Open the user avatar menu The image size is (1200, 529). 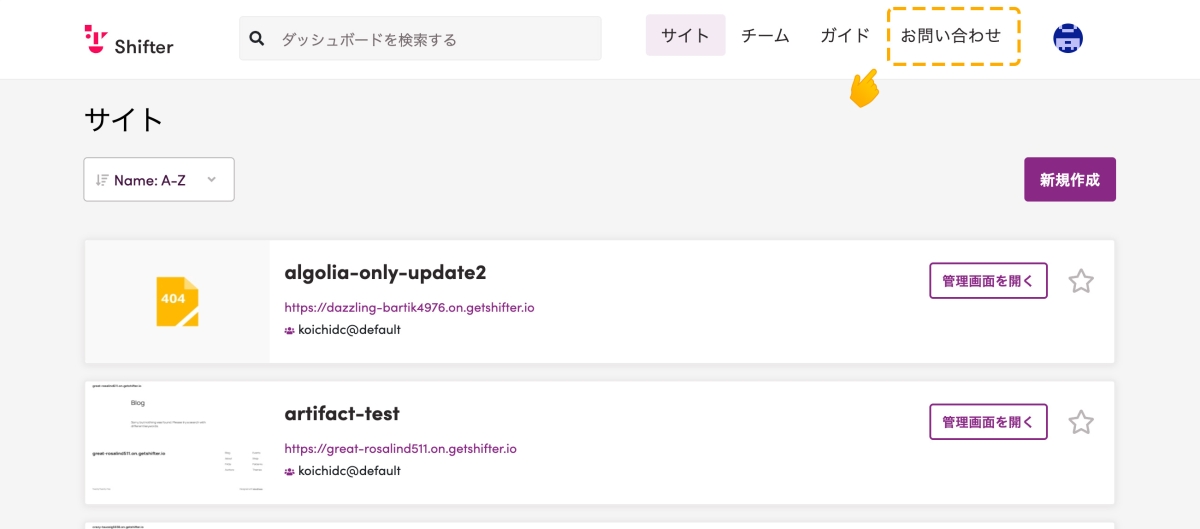pyautogui.click(x=1068, y=38)
